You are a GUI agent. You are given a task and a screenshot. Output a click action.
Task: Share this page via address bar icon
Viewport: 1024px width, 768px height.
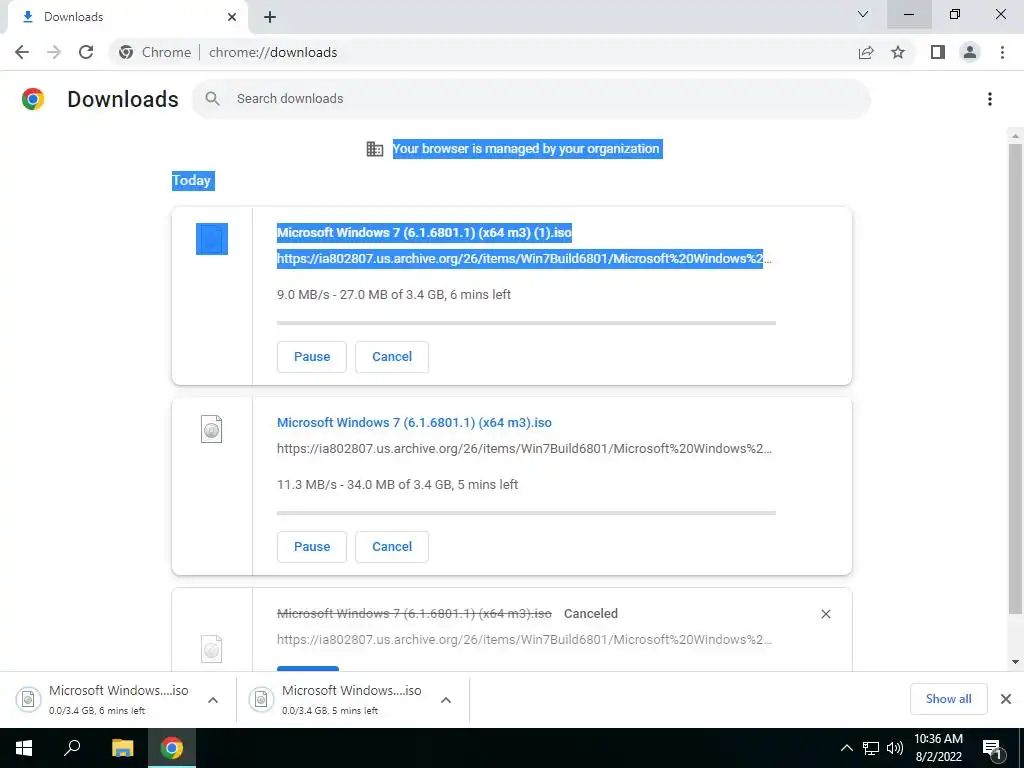click(866, 52)
